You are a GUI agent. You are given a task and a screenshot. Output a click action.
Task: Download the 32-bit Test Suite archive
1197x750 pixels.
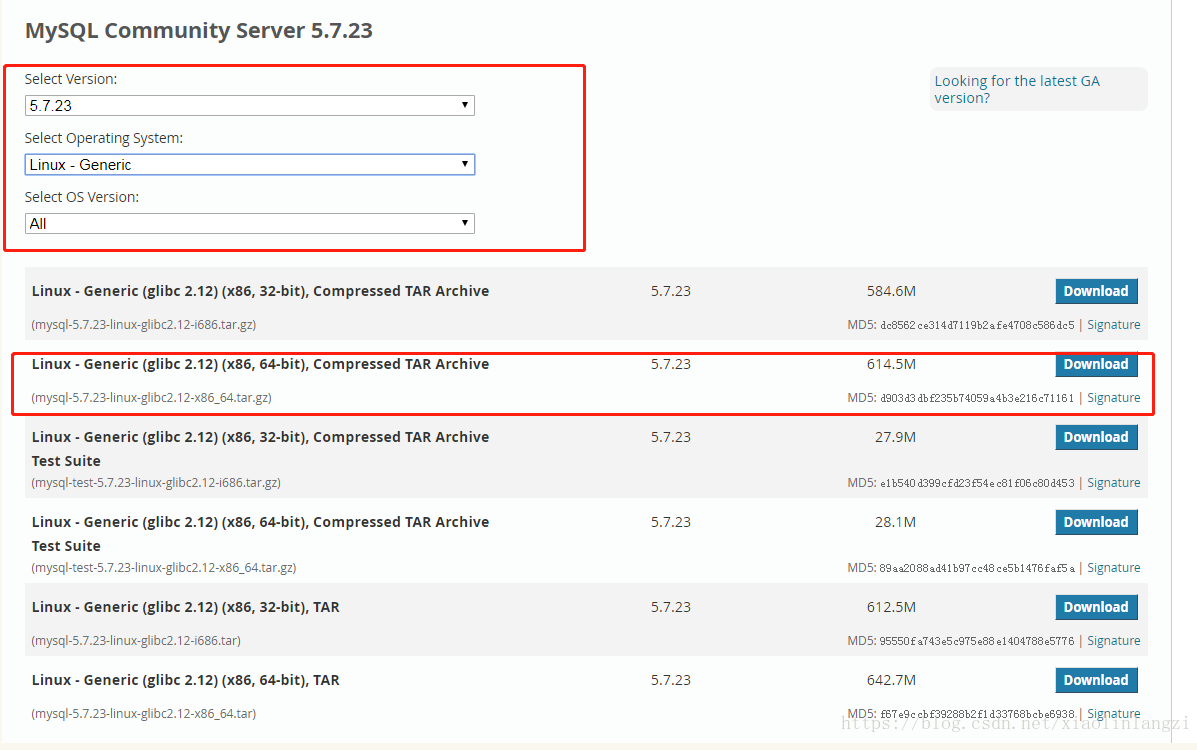1096,437
